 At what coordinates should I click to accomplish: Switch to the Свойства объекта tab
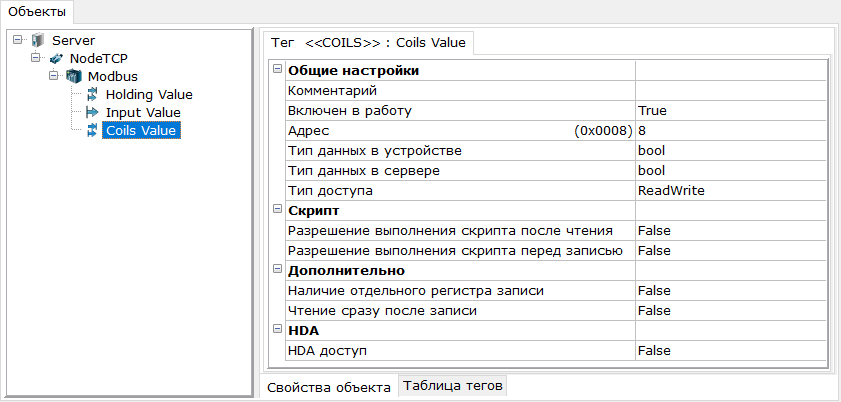(x=329, y=386)
